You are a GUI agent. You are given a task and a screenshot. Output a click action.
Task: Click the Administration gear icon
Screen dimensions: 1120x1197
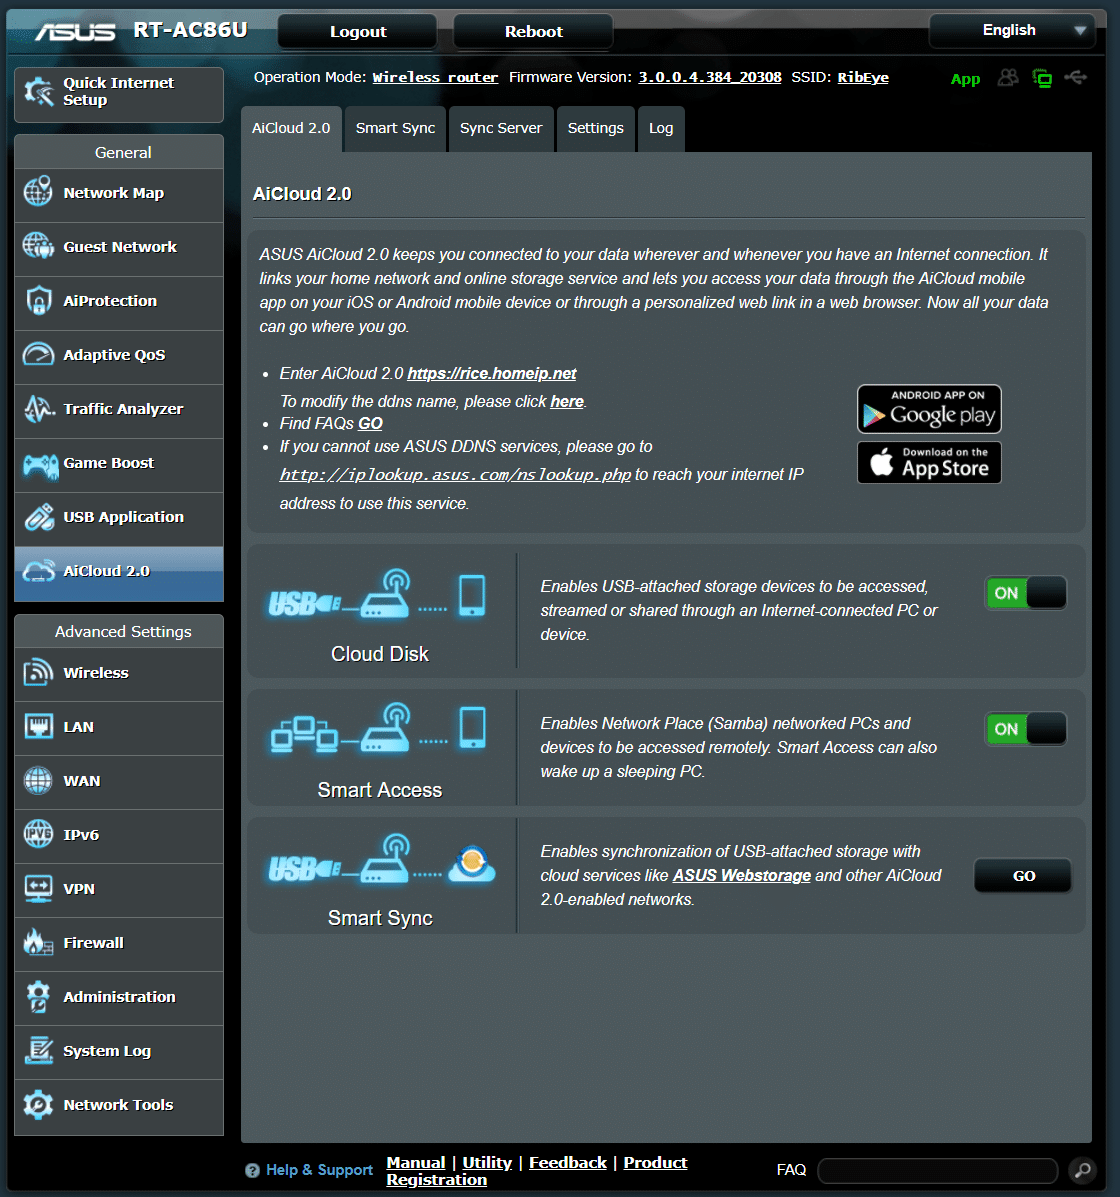click(x=38, y=996)
